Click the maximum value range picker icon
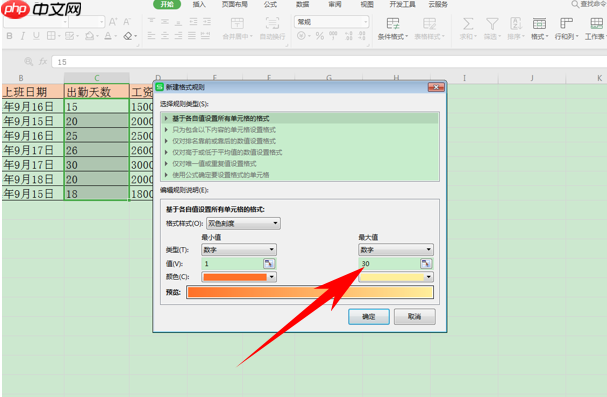607x397 pixels. click(426, 264)
